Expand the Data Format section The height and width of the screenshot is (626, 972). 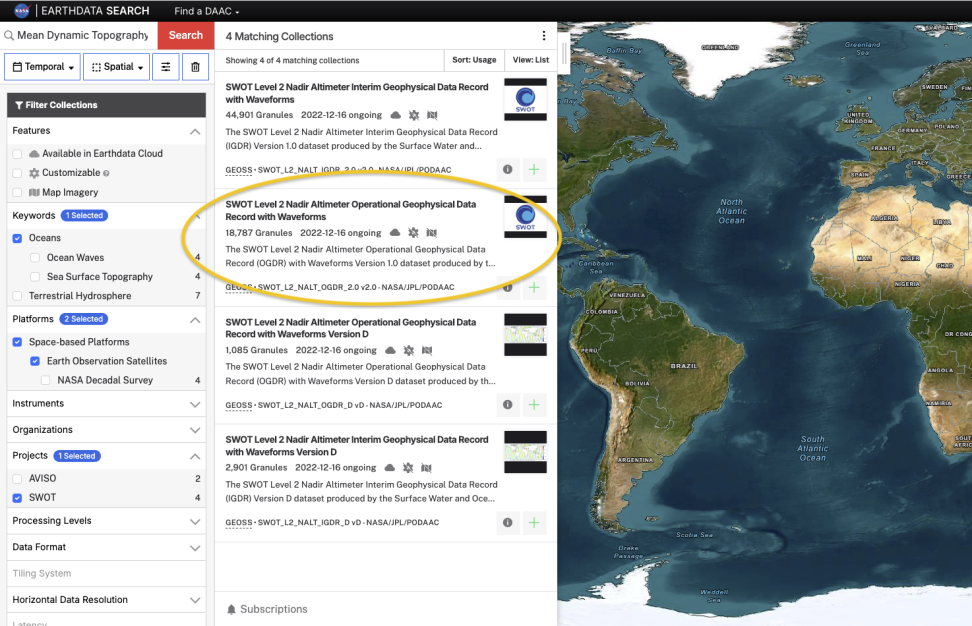tap(195, 548)
